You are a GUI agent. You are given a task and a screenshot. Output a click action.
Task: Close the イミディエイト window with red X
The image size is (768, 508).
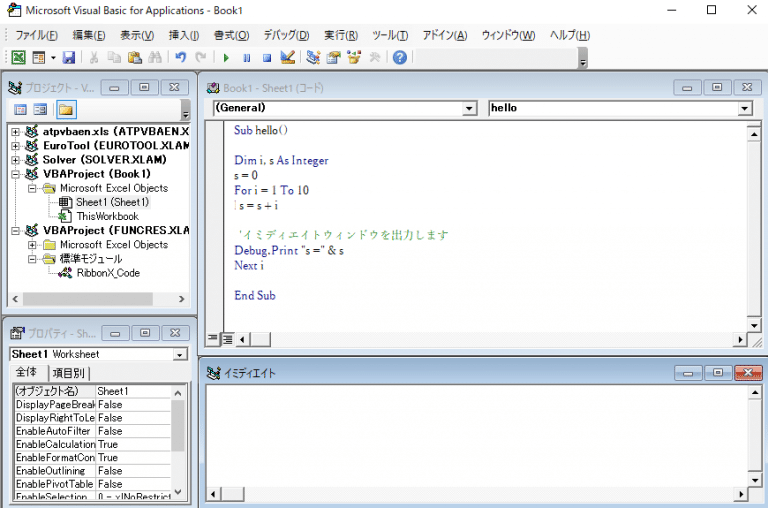point(748,373)
